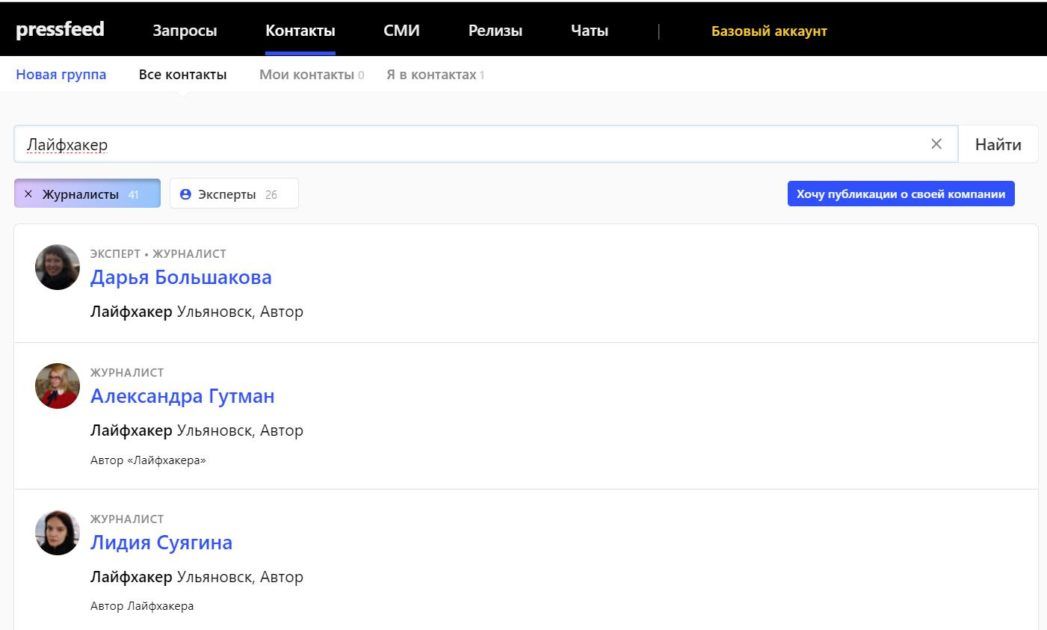This screenshot has height=630, width=1047.
Task: Toggle the Эксперты filter chip
Action: coord(233,194)
